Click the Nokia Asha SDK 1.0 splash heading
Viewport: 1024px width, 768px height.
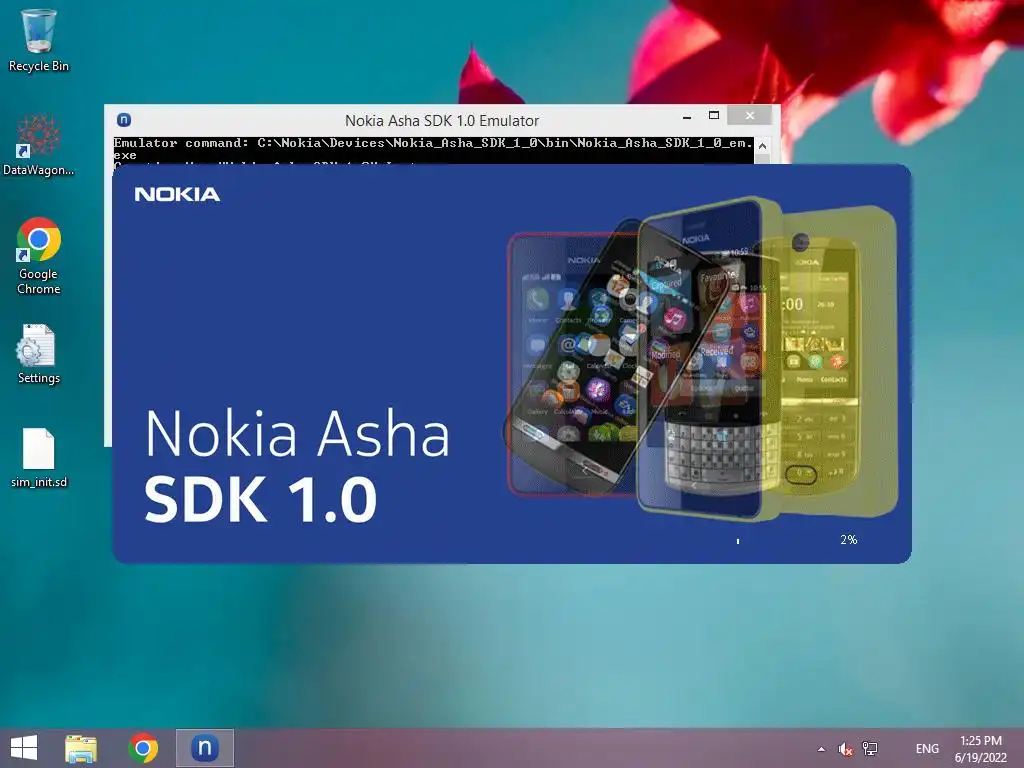coord(297,466)
